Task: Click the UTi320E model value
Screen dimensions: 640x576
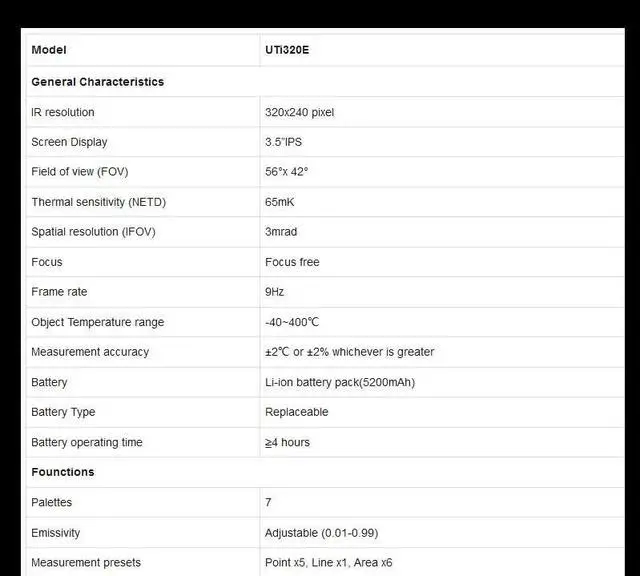Action: (287, 50)
